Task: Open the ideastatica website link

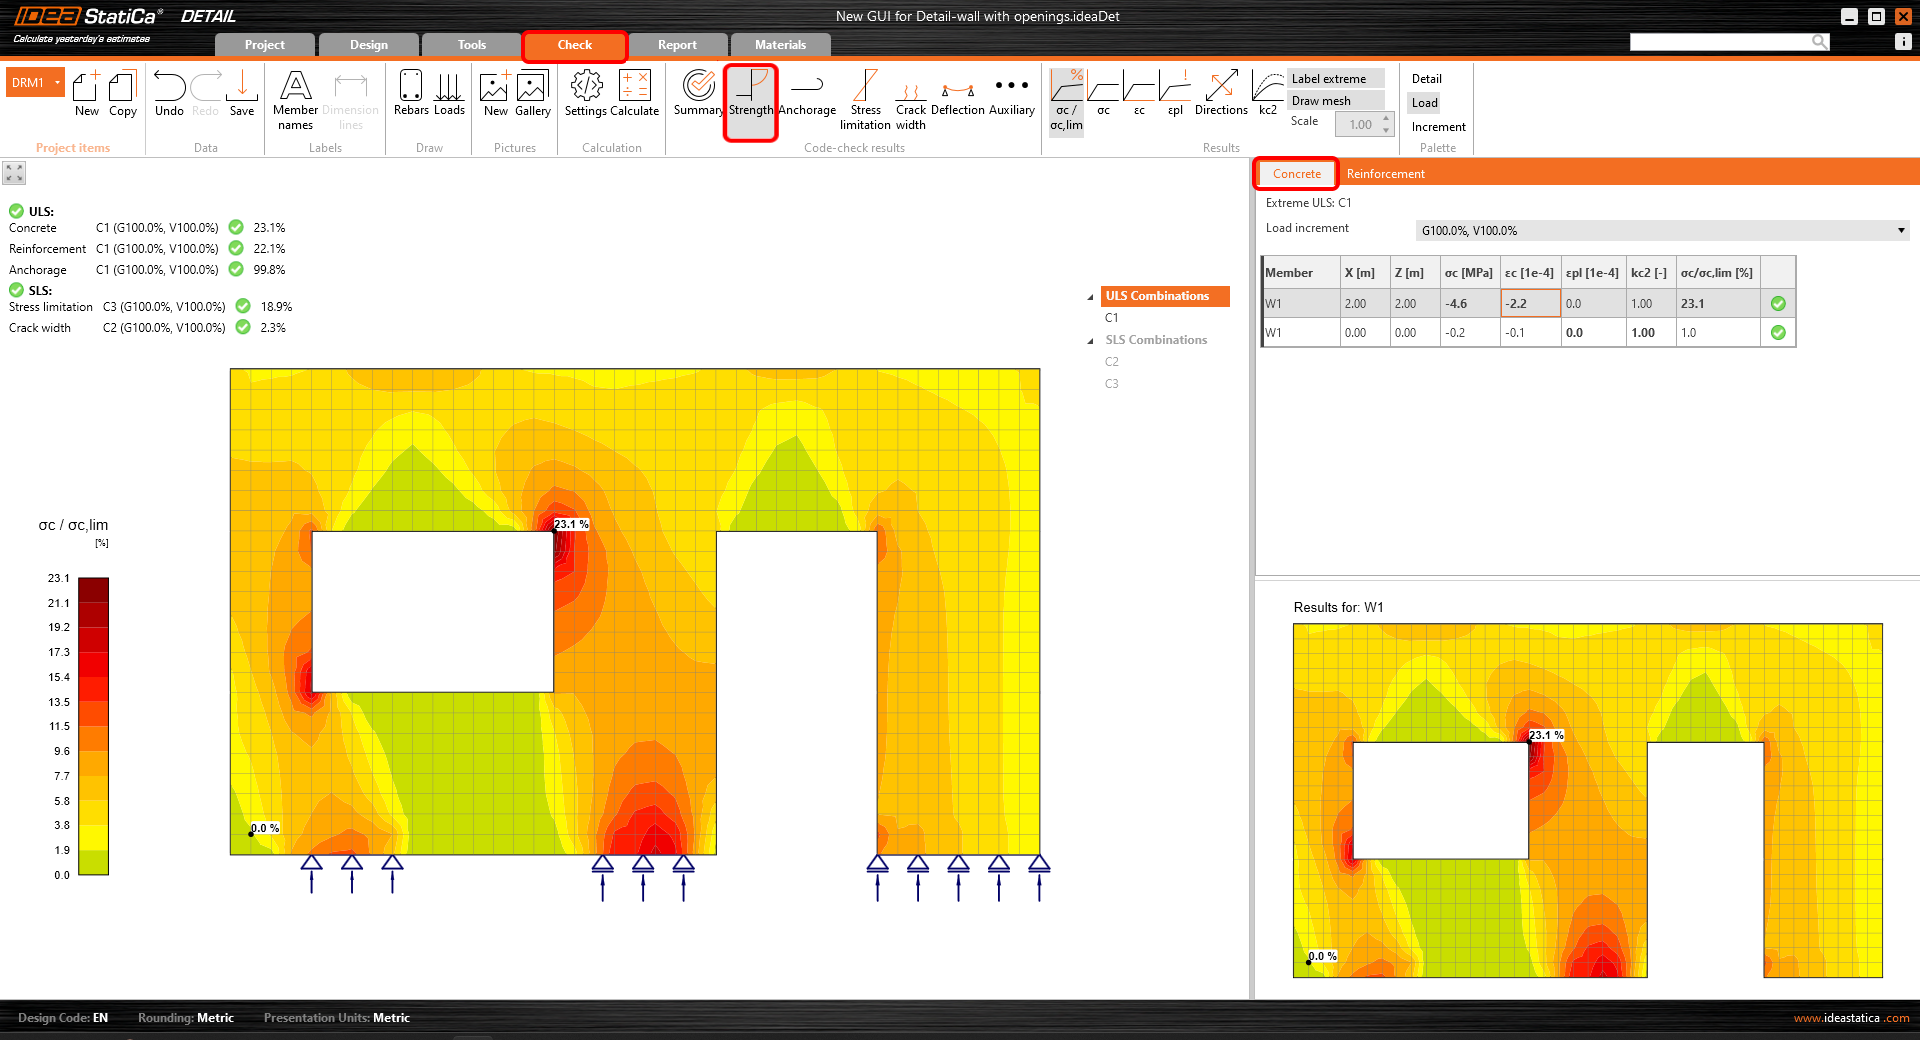Action: 1851,1018
